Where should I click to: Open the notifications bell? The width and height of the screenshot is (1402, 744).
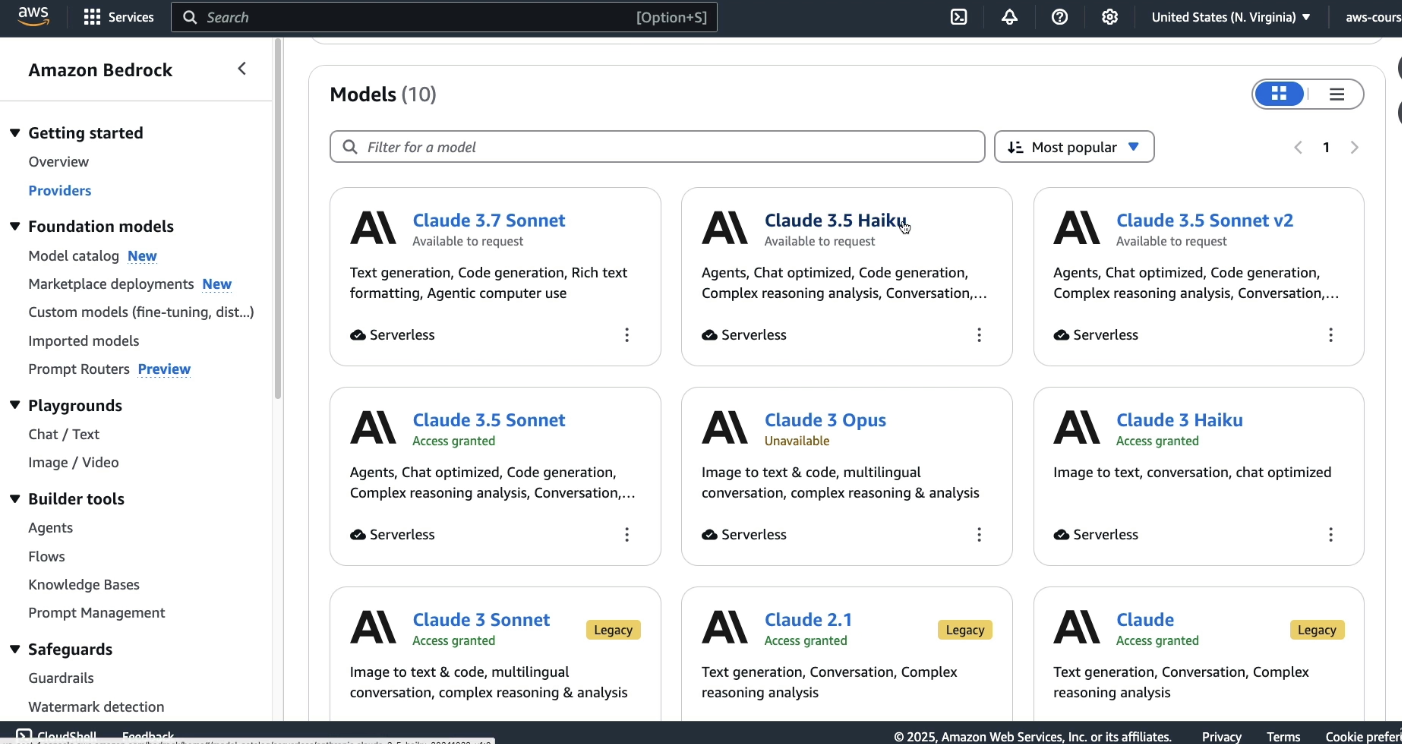click(x=1009, y=17)
